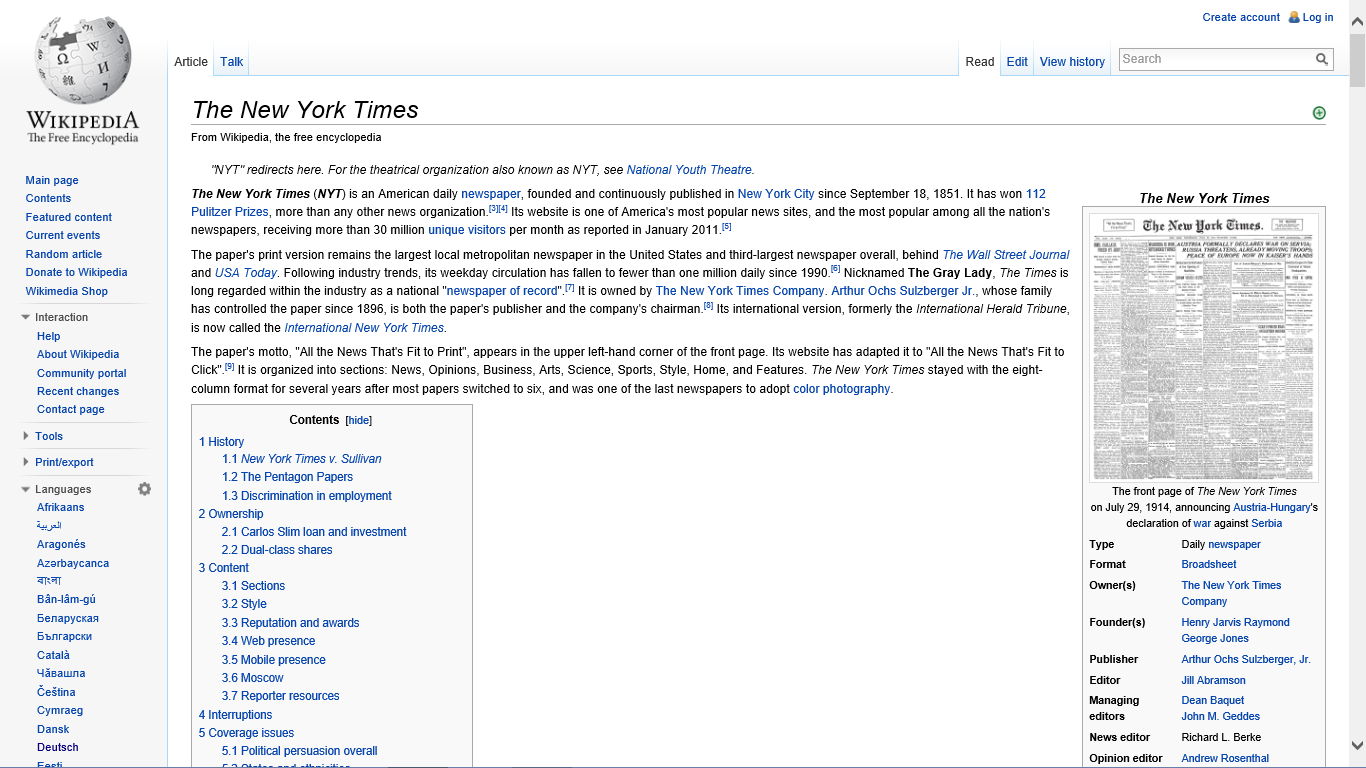Follow the USA Today link
The height and width of the screenshot is (768, 1366).
pyautogui.click(x=246, y=273)
